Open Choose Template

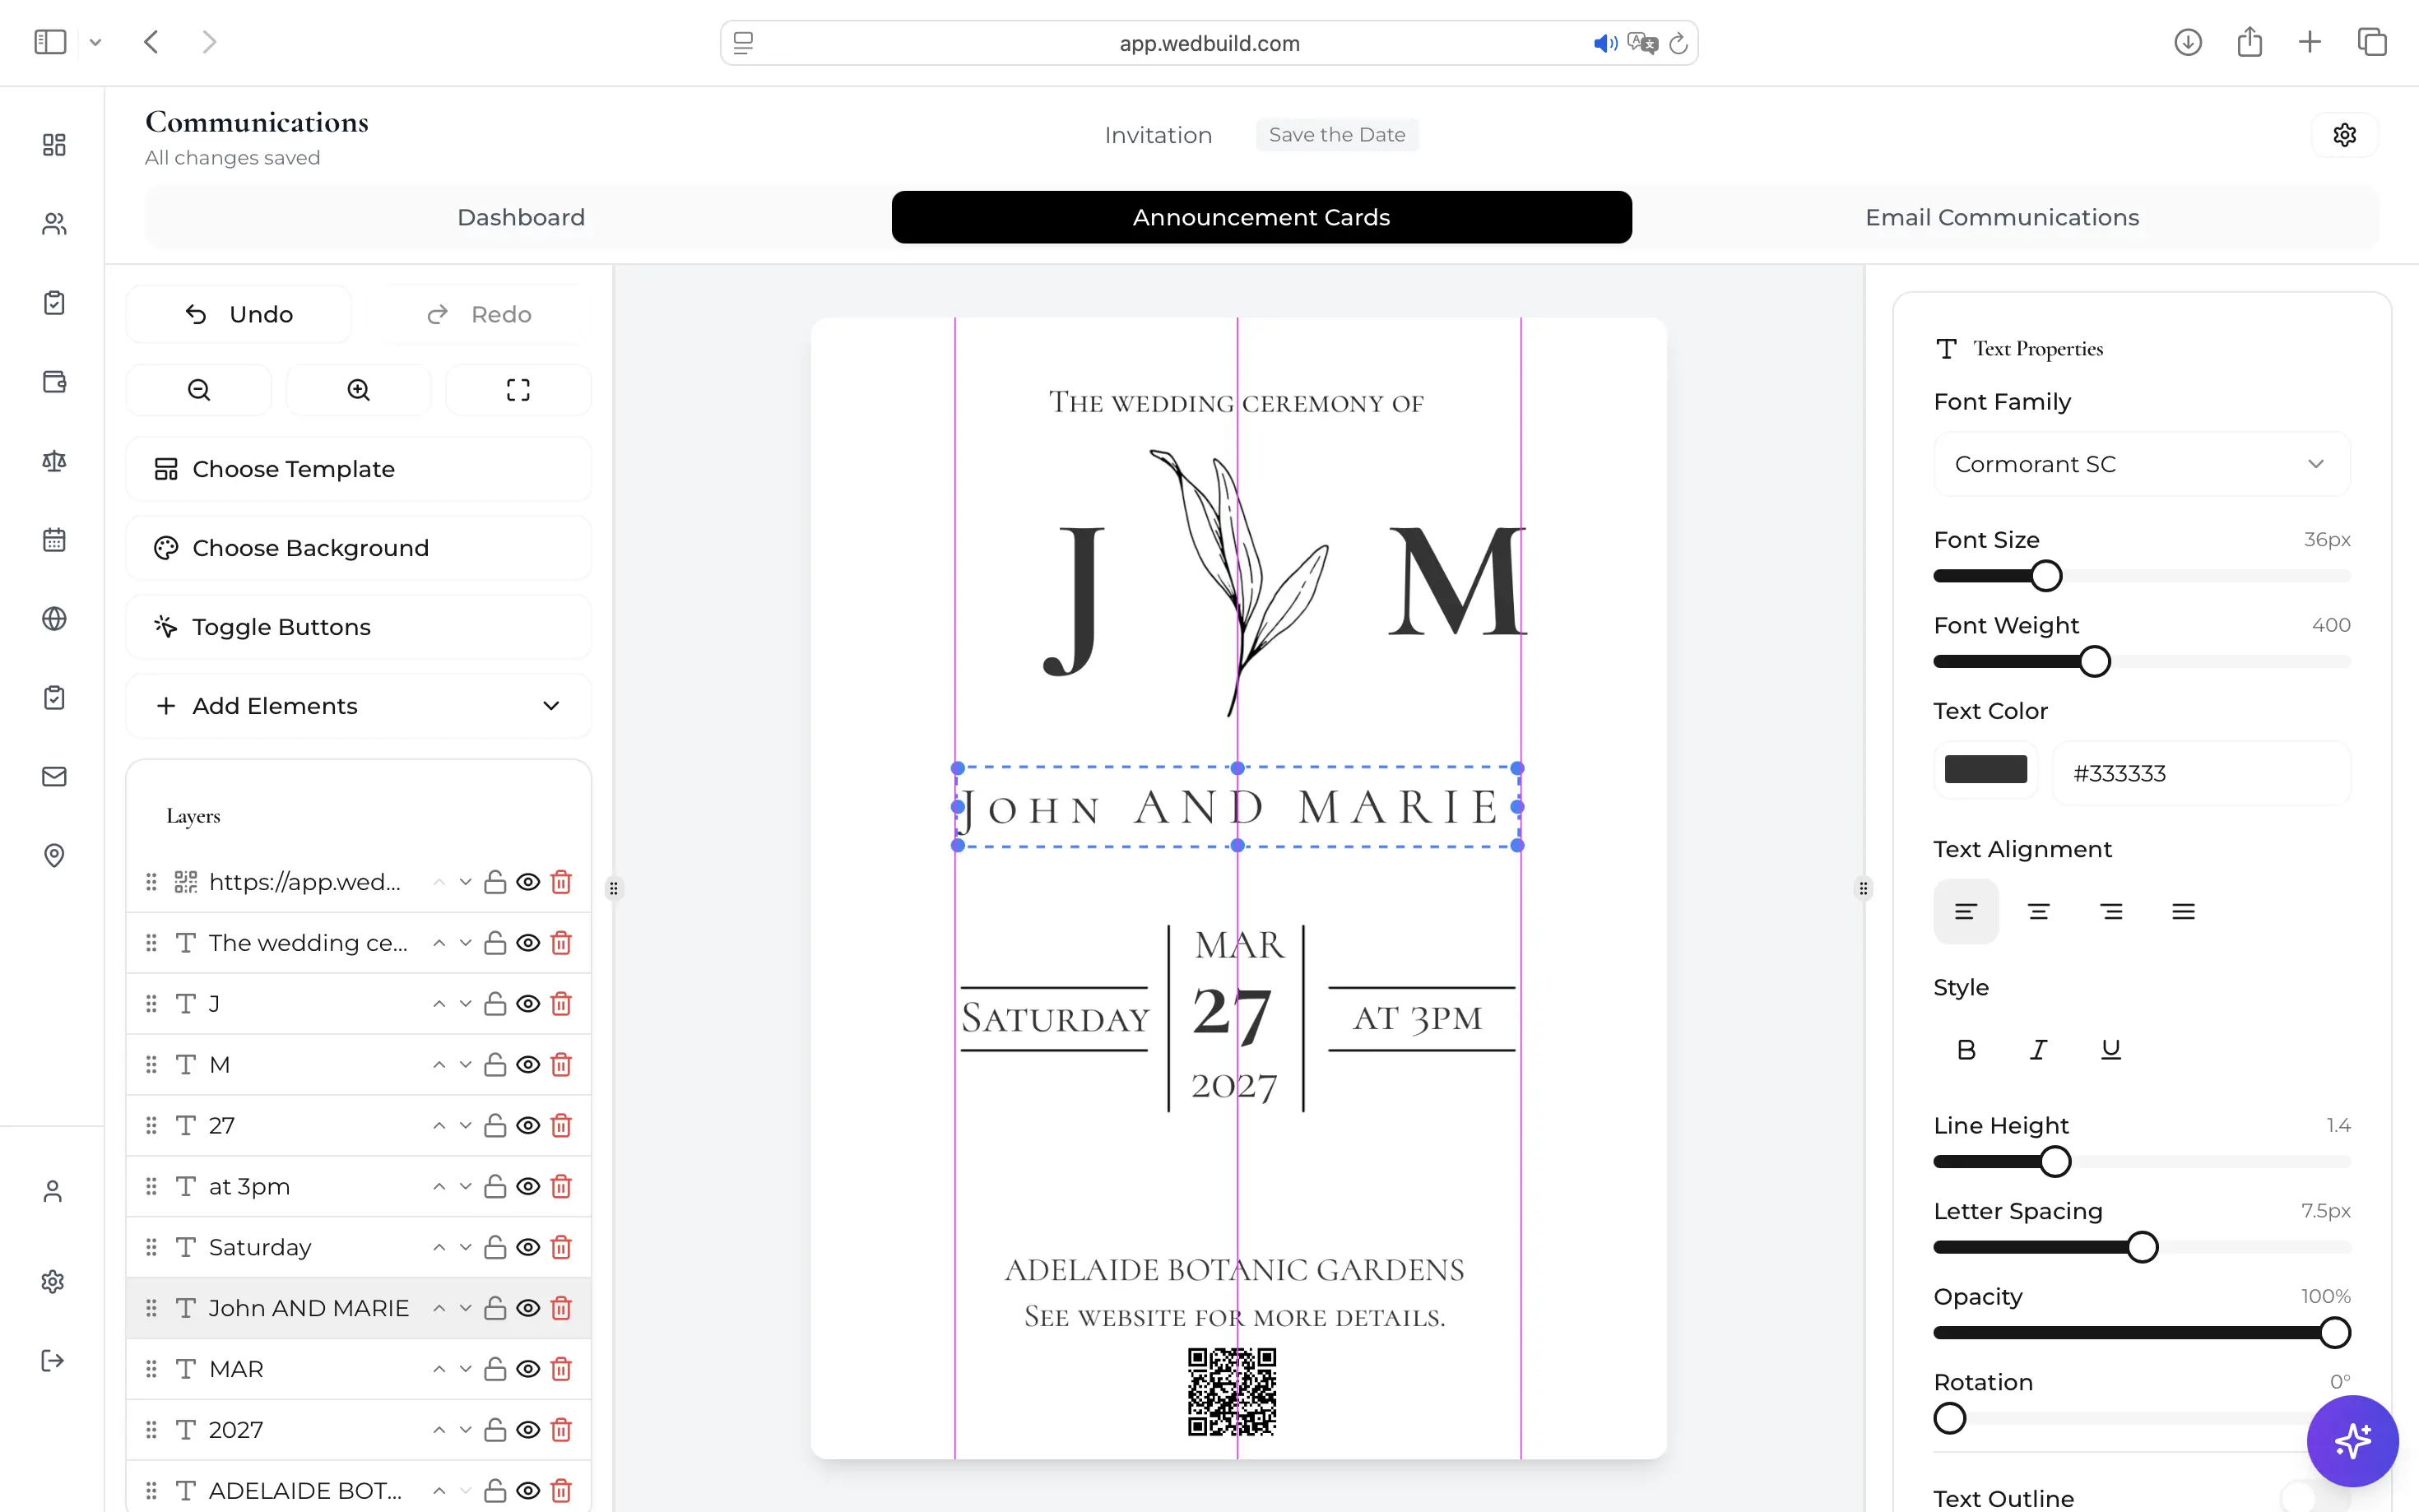point(358,469)
